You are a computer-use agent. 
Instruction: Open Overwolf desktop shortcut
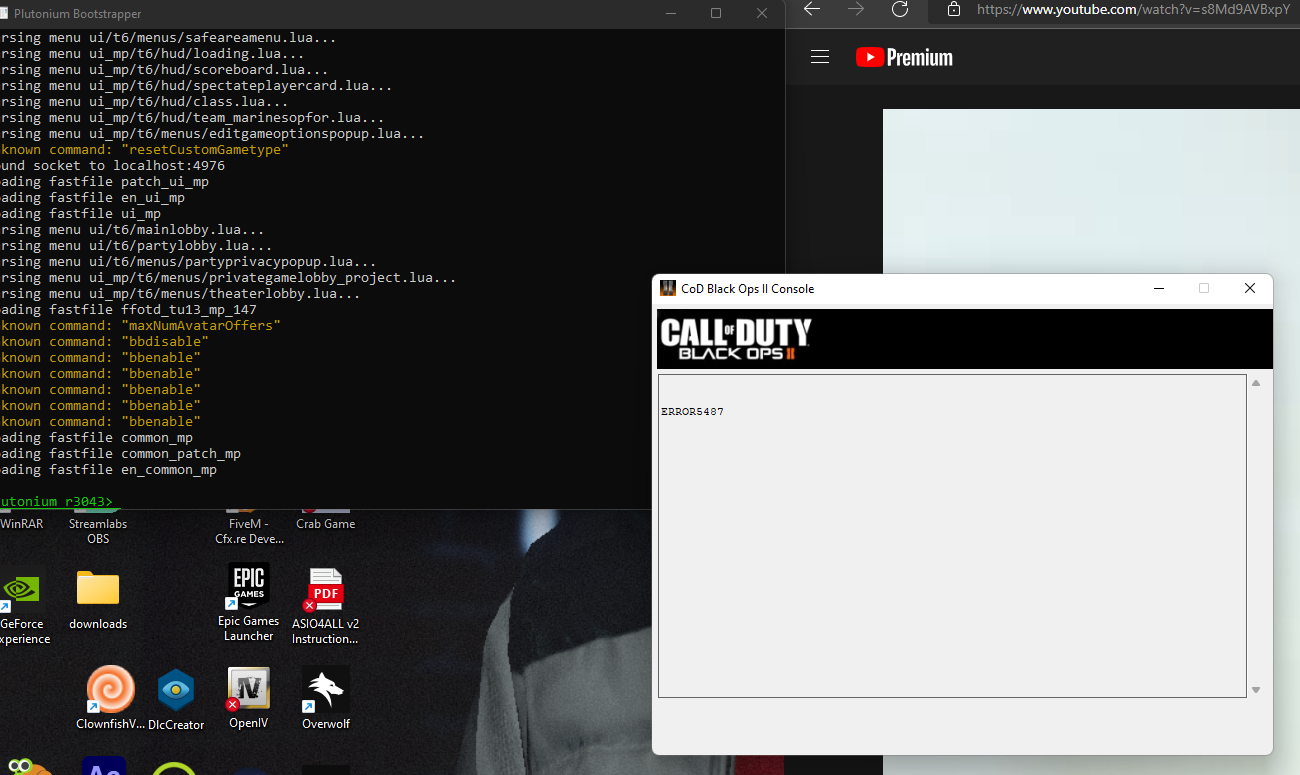pos(326,698)
